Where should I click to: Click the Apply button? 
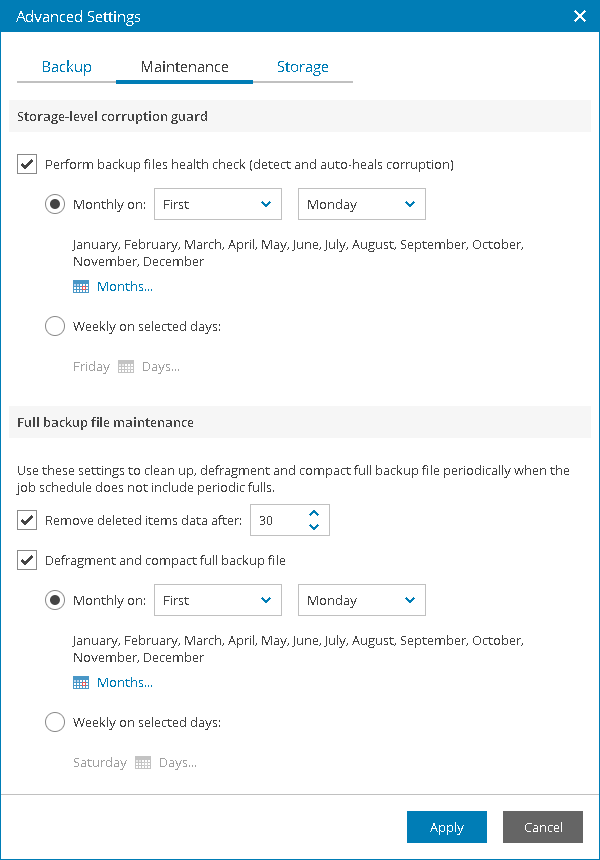click(446, 827)
